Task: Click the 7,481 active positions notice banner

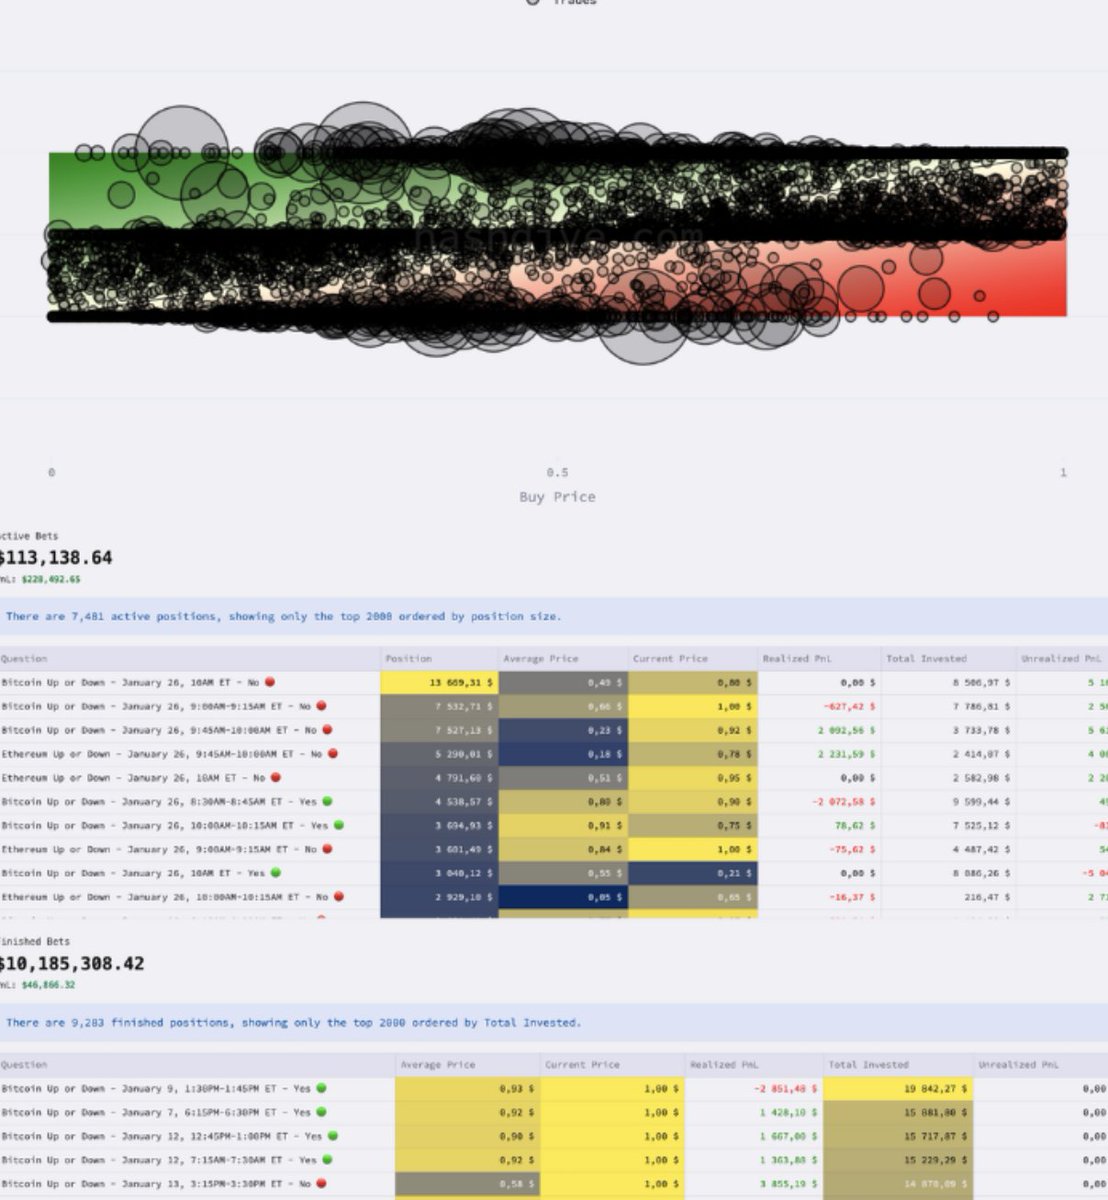Action: click(x=554, y=617)
